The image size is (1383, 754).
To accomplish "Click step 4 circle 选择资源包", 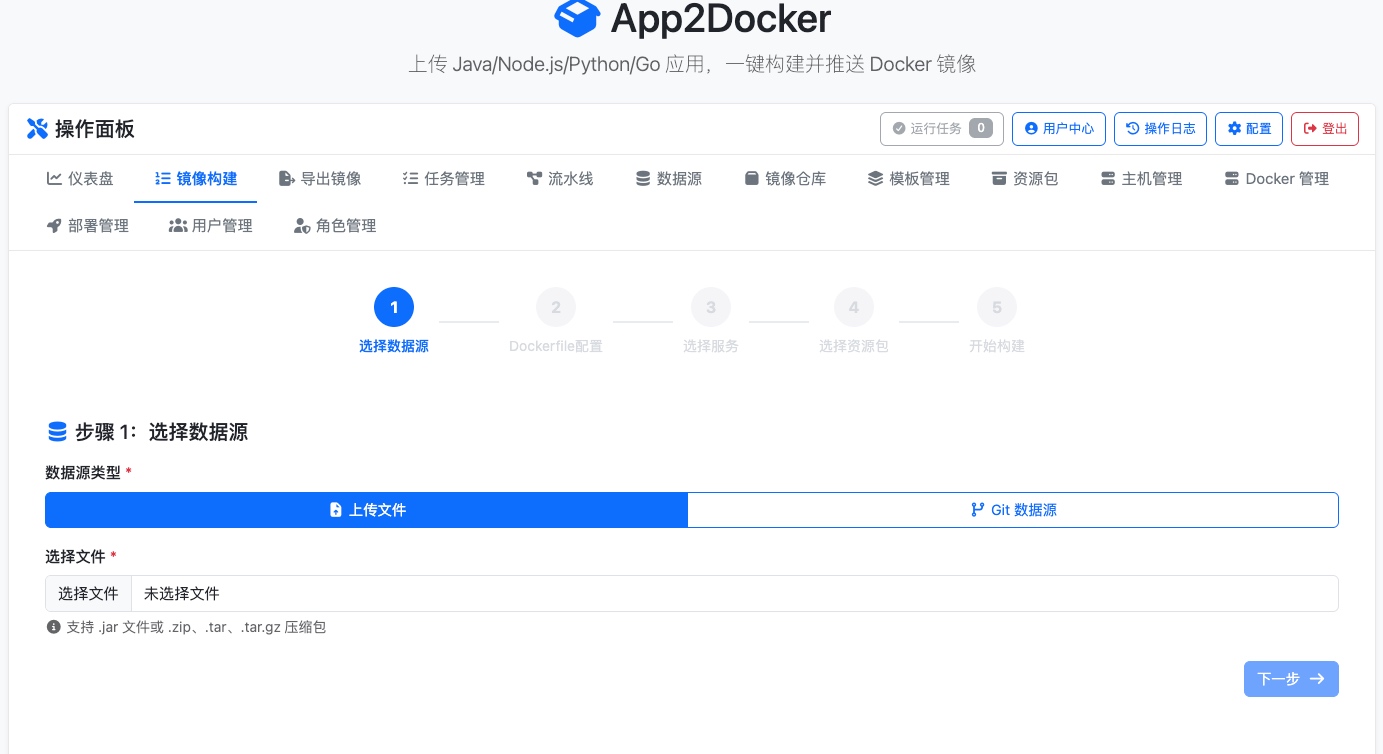I will click(x=854, y=307).
